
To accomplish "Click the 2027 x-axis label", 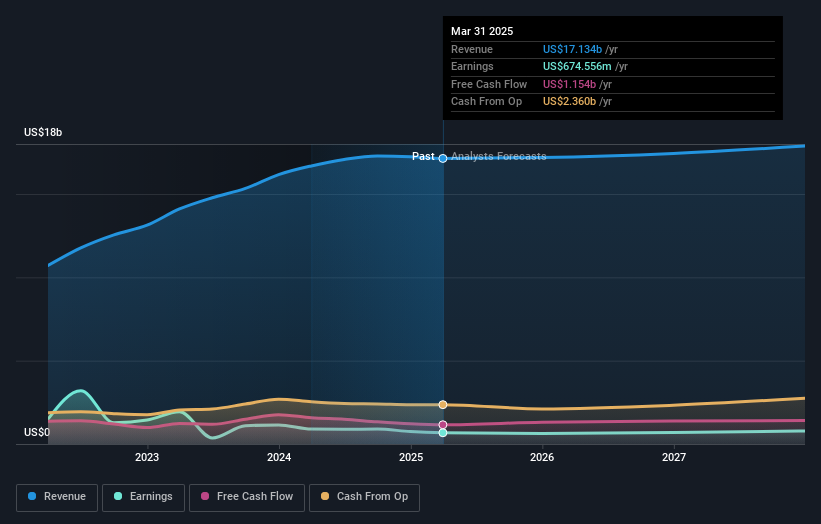I will [x=674, y=457].
